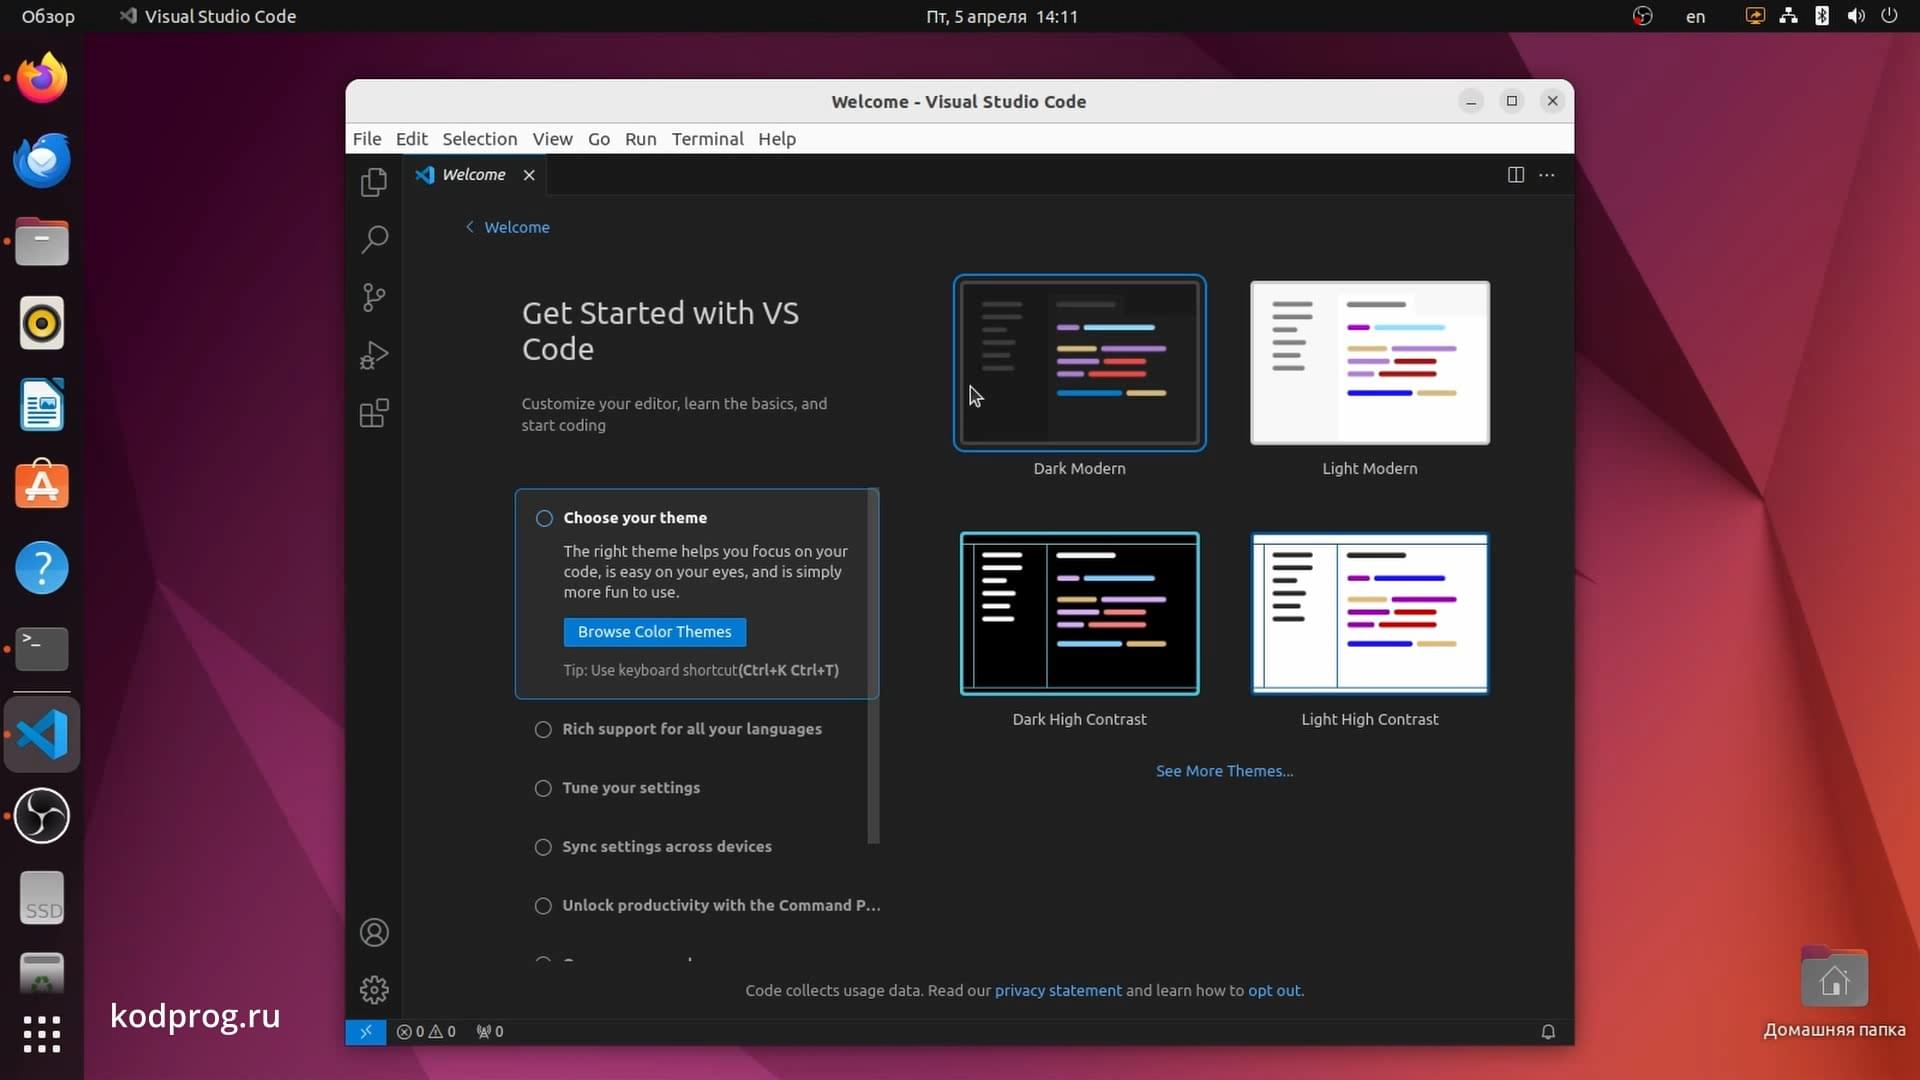Close the Welcome tab
1920x1080 pixels.
(x=529, y=175)
